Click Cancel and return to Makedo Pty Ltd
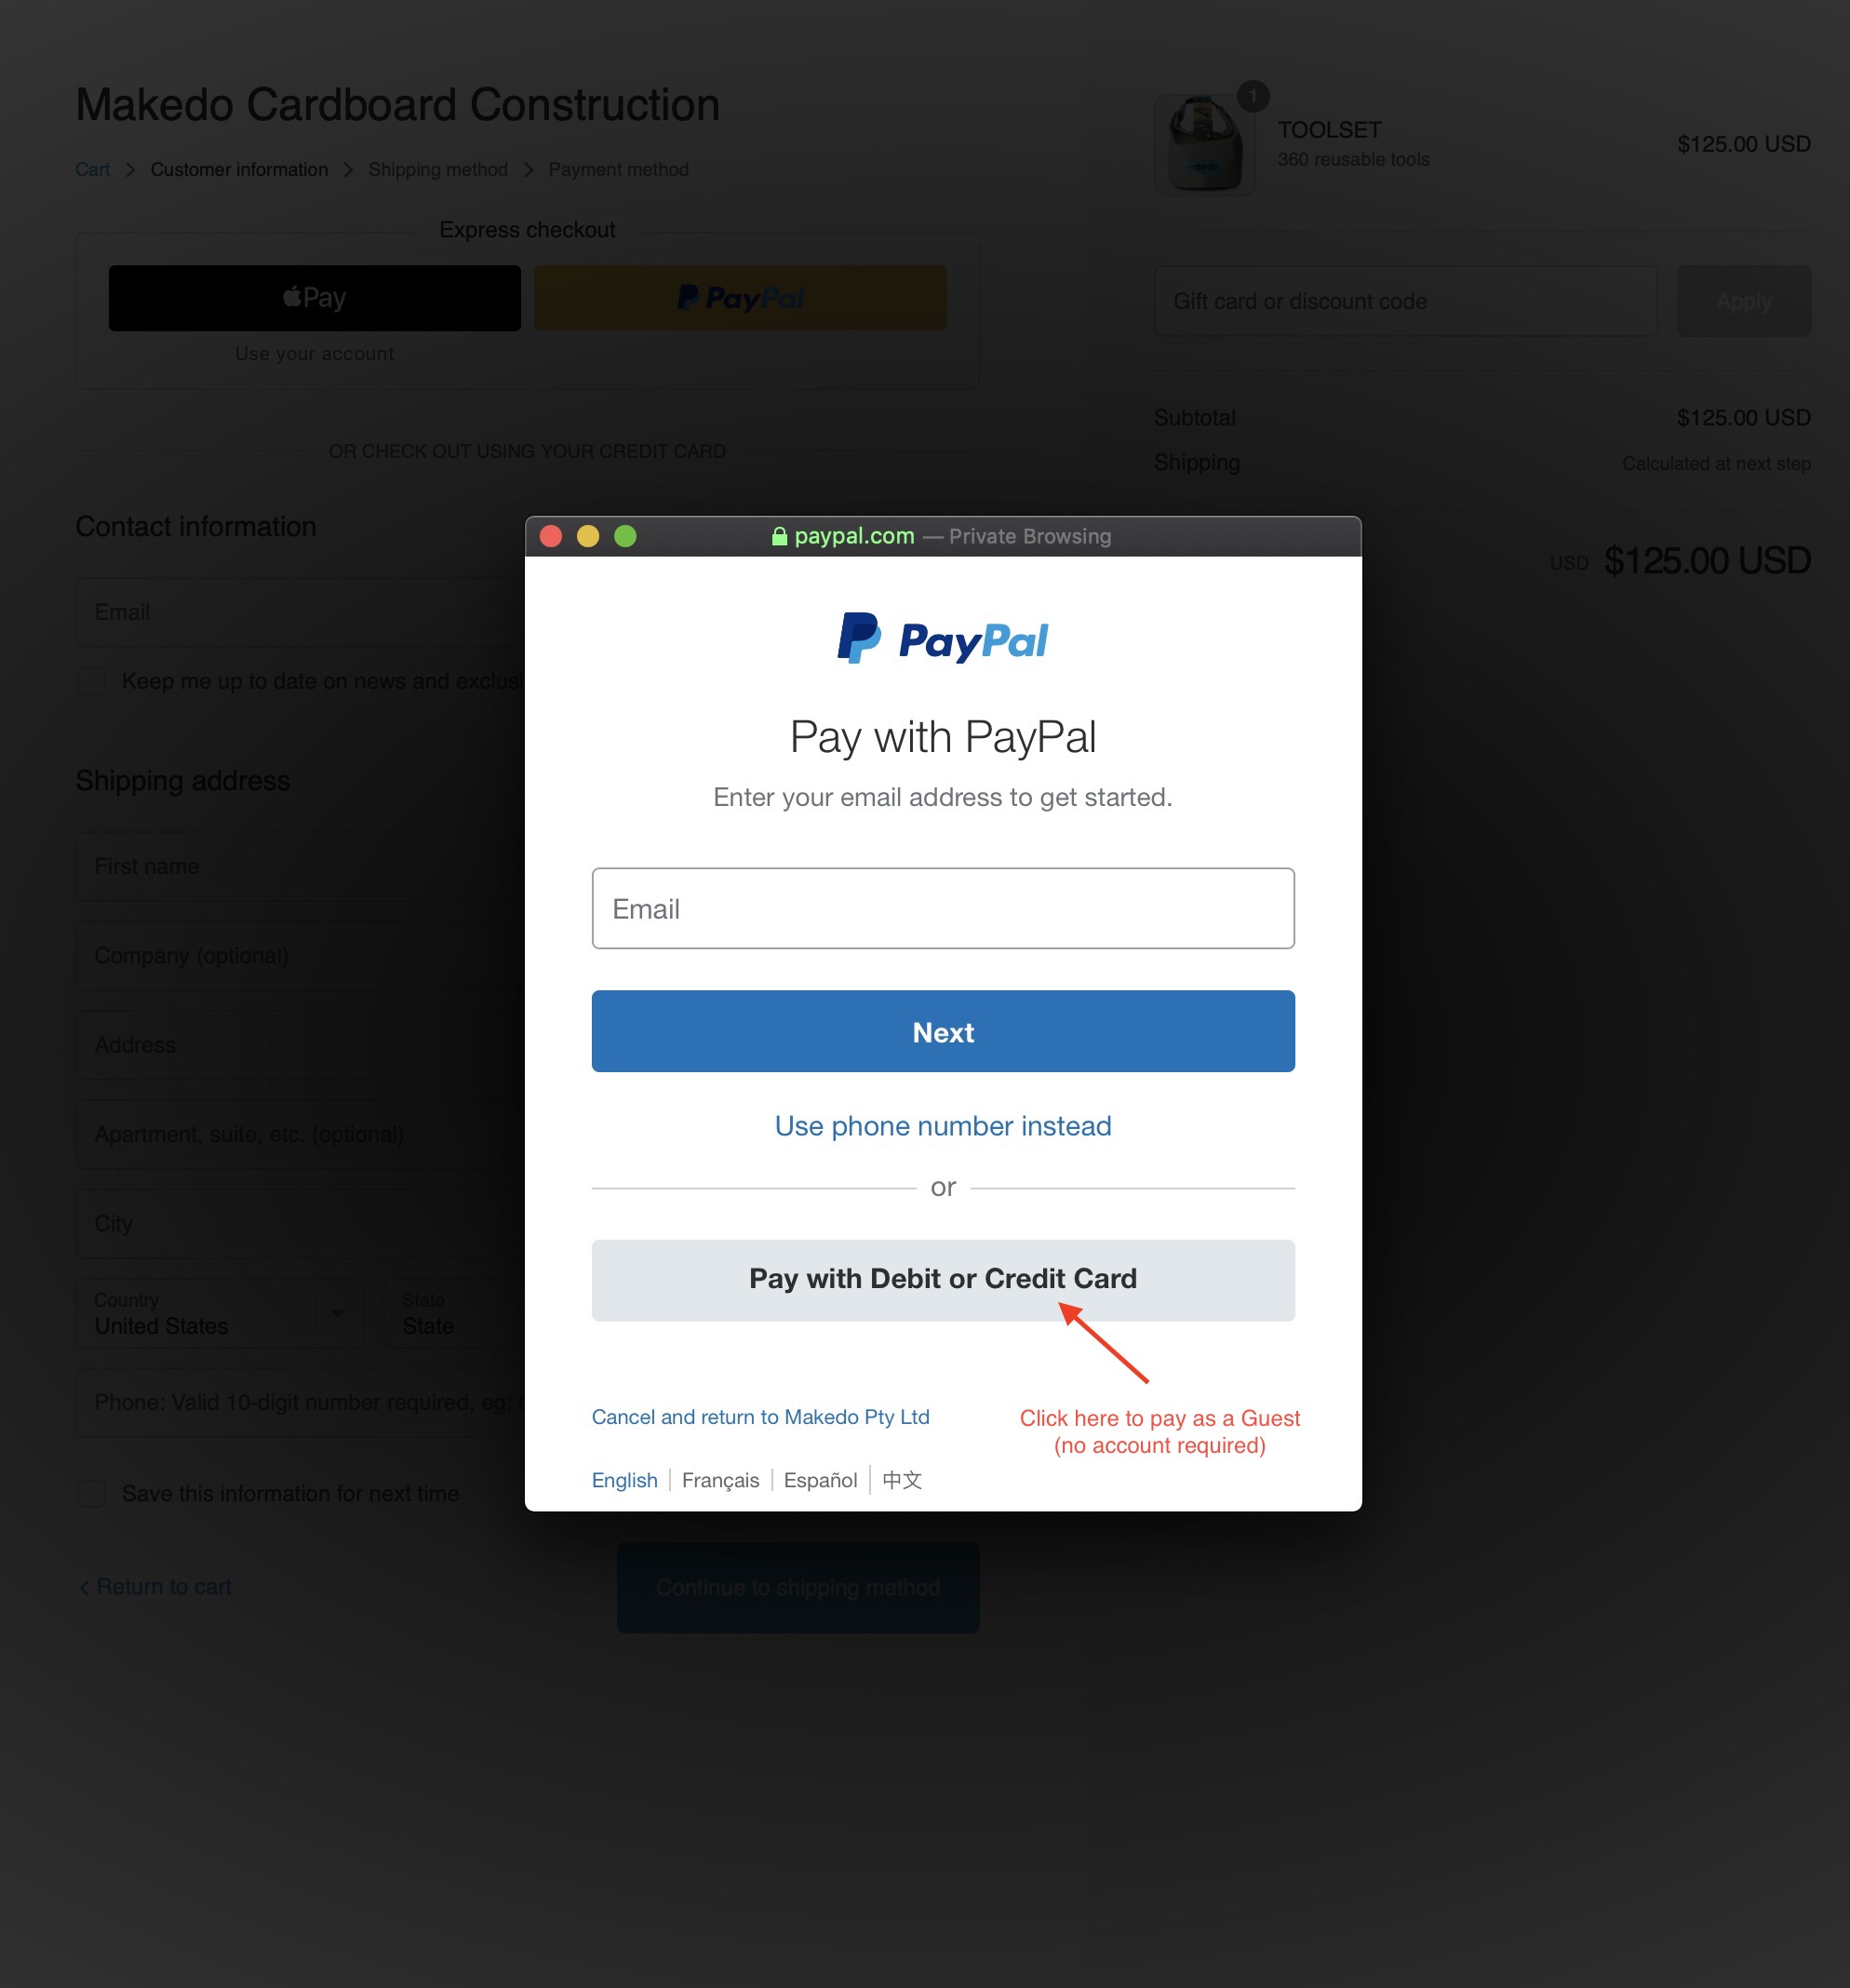Image resolution: width=1850 pixels, height=1988 pixels. (x=760, y=1416)
